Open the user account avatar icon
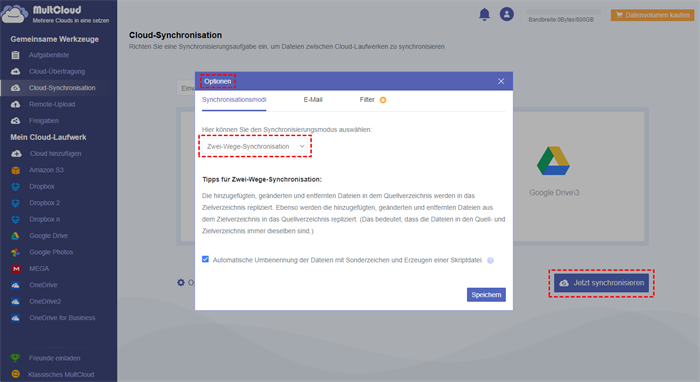This screenshot has width=700, height=382. (507, 14)
